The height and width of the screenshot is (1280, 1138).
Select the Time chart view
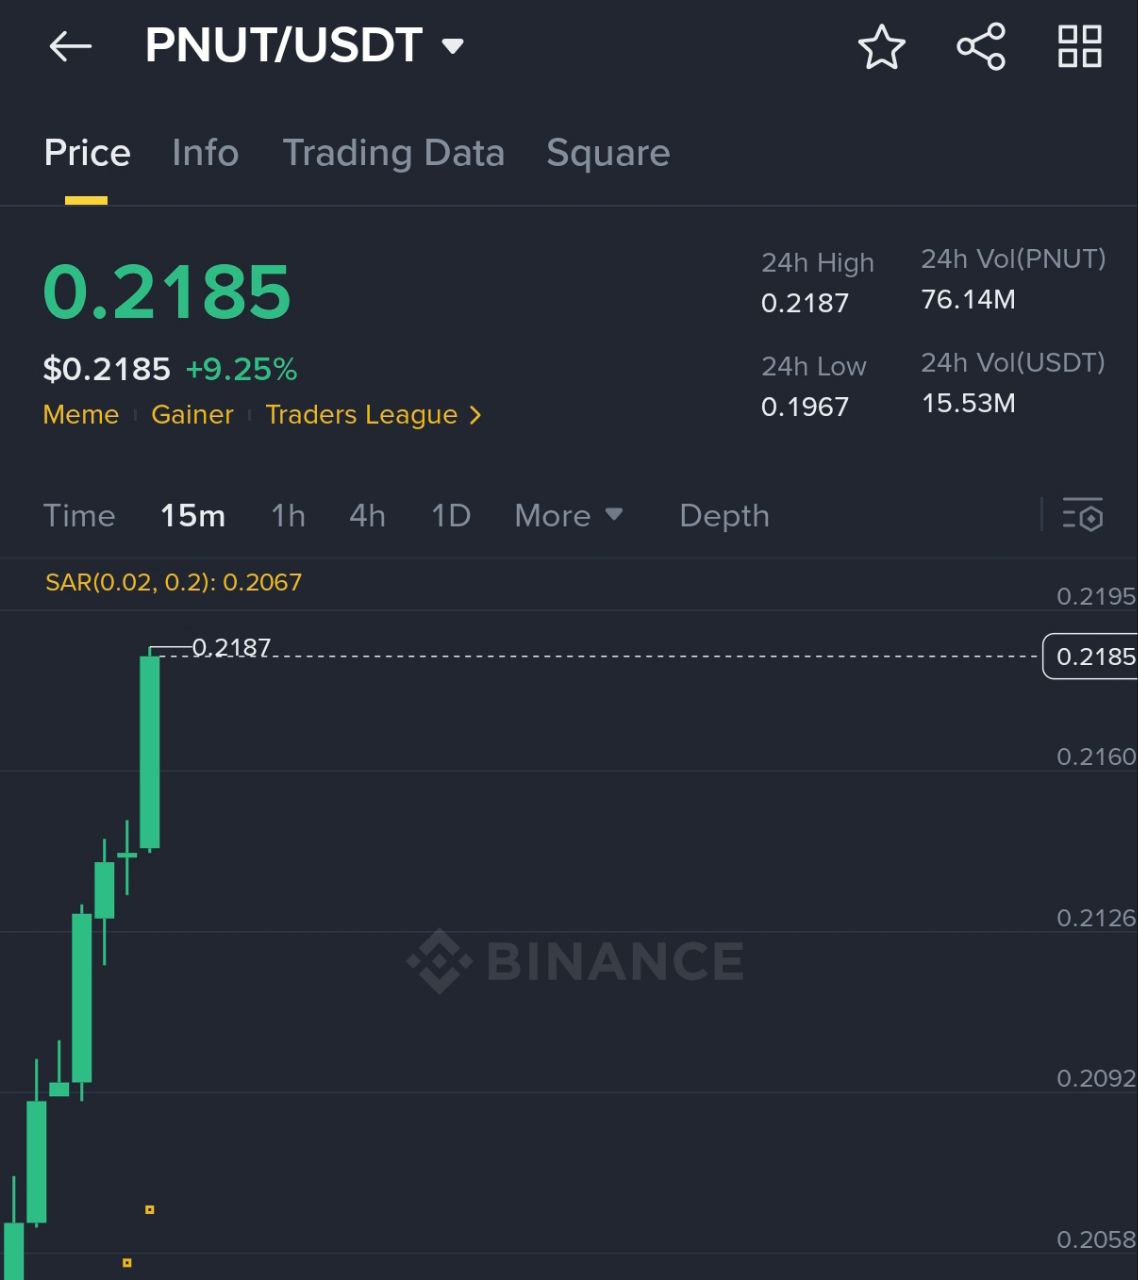[x=79, y=515]
